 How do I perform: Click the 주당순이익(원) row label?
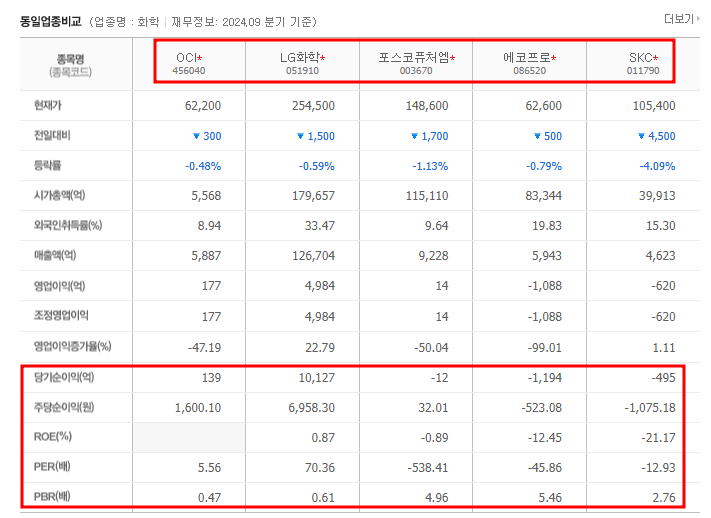[x=64, y=407]
